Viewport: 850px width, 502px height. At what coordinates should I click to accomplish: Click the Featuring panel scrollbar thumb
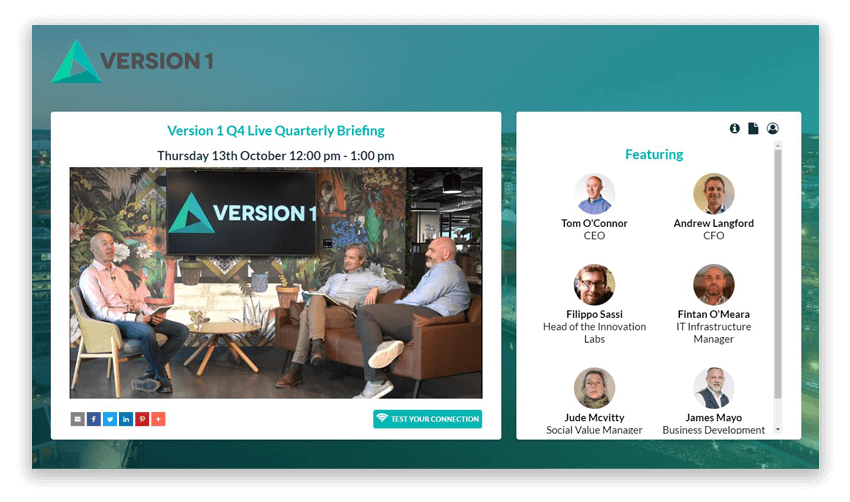(x=778, y=274)
